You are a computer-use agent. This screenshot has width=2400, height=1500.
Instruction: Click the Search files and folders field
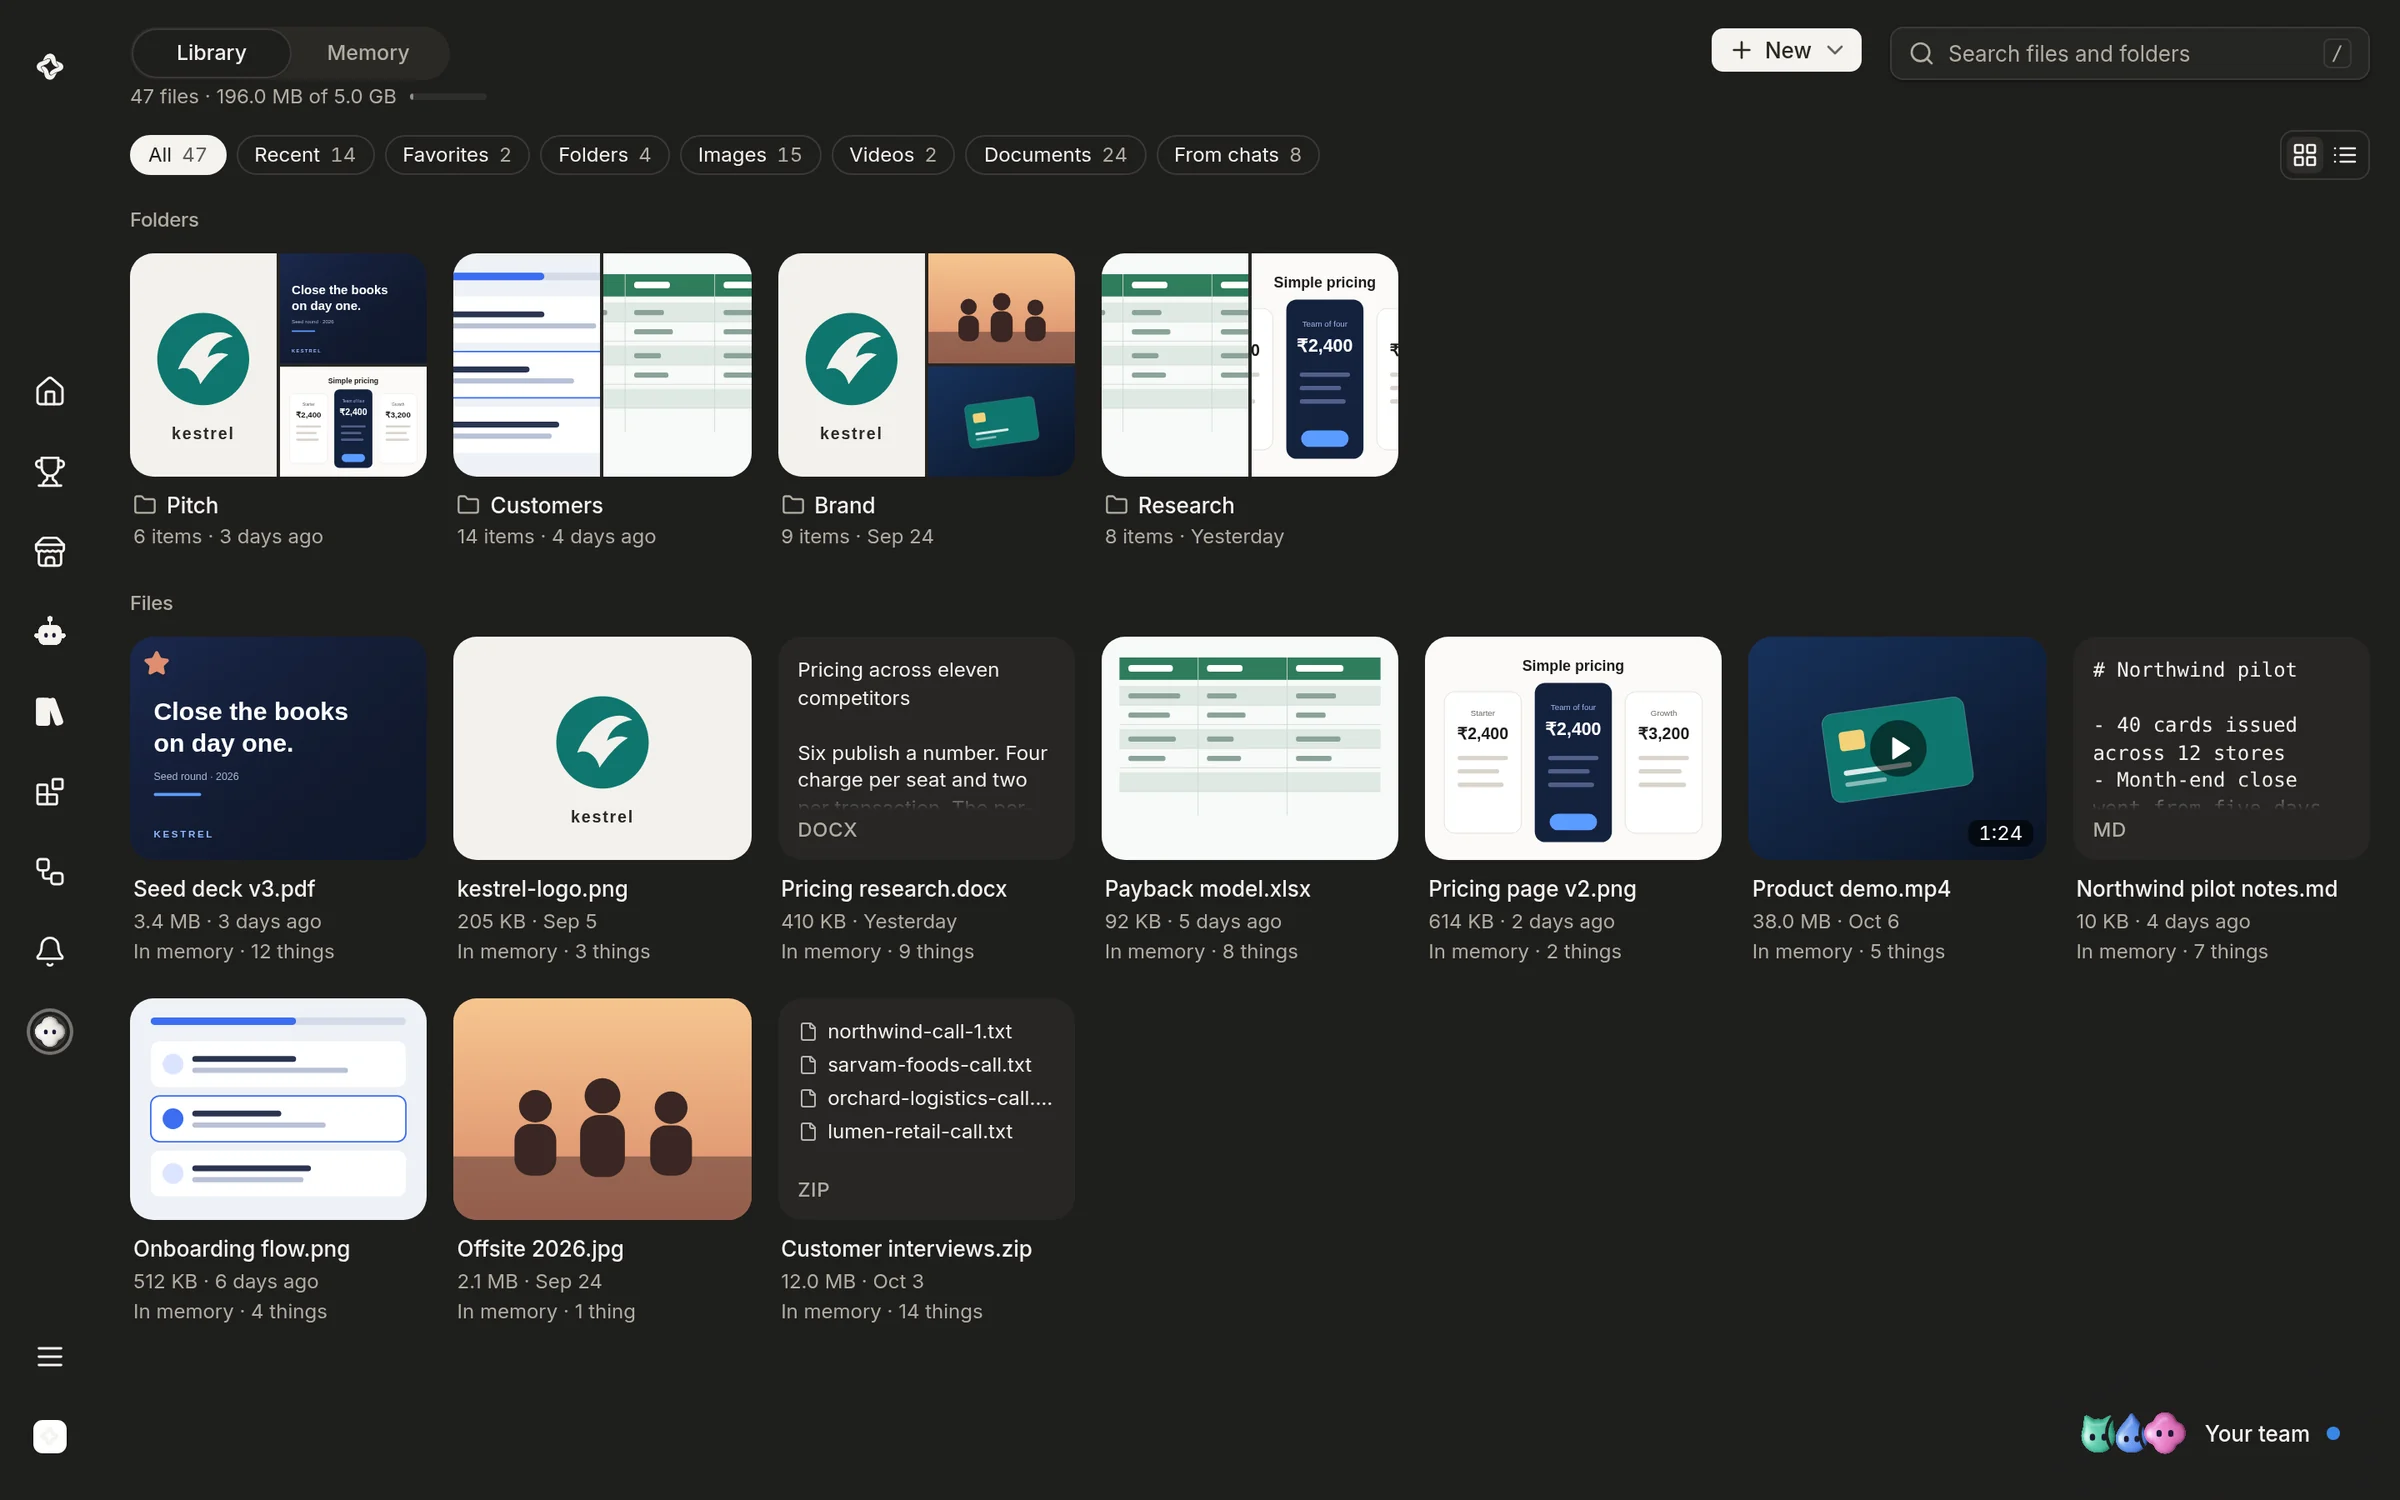[2129, 53]
